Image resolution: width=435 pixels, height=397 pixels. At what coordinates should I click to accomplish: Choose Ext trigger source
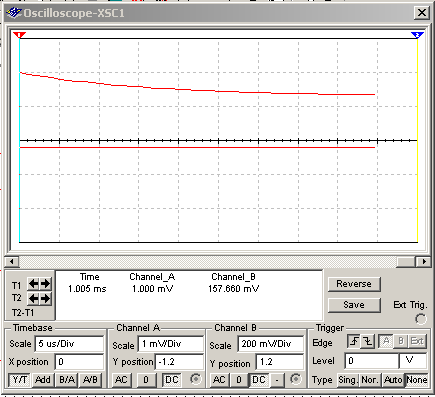(x=417, y=341)
